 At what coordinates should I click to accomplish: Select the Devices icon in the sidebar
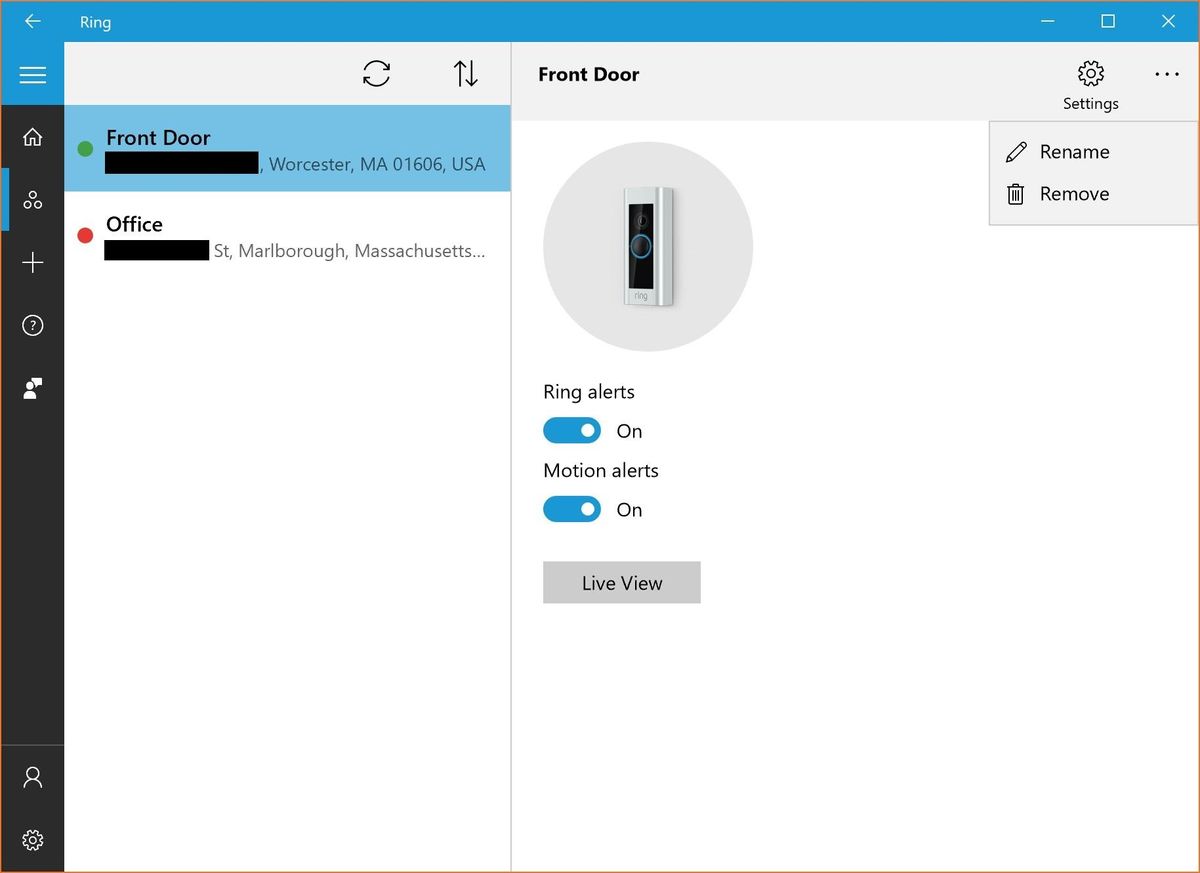point(33,199)
